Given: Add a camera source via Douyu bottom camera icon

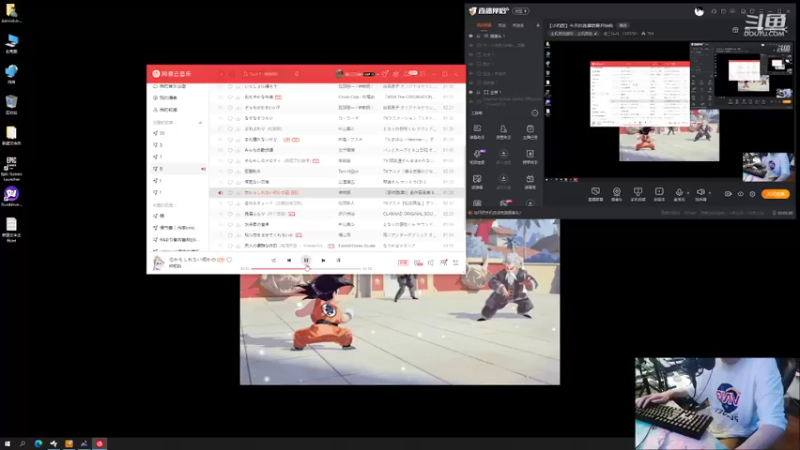Looking at the screenshot, I should [616, 193].
